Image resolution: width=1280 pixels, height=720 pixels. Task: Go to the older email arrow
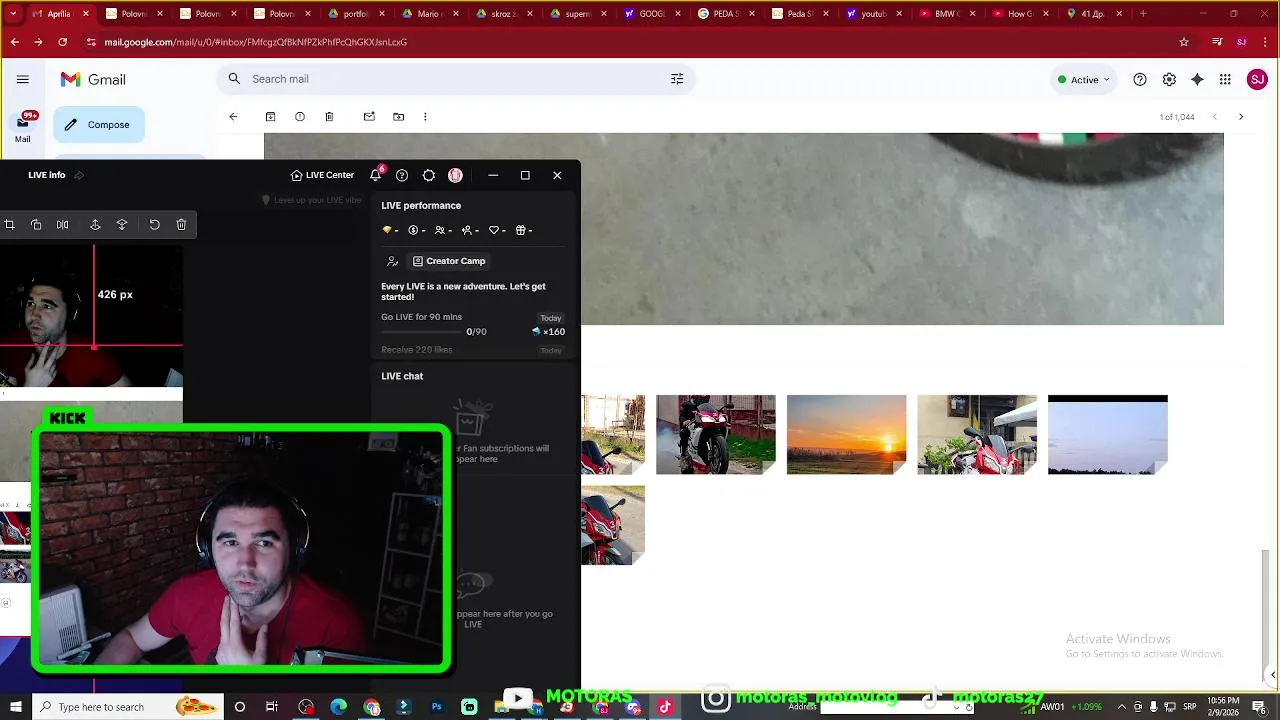(1241, 117)
